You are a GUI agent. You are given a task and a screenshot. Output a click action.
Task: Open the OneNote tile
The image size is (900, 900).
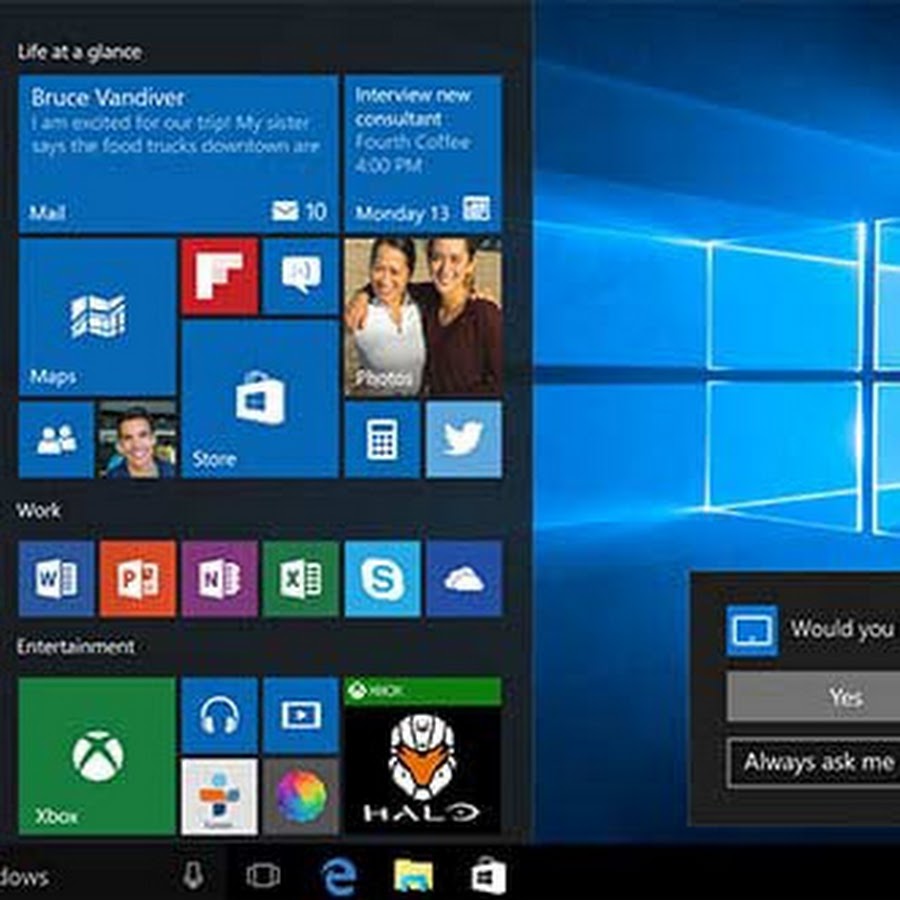tap(219, 579)
